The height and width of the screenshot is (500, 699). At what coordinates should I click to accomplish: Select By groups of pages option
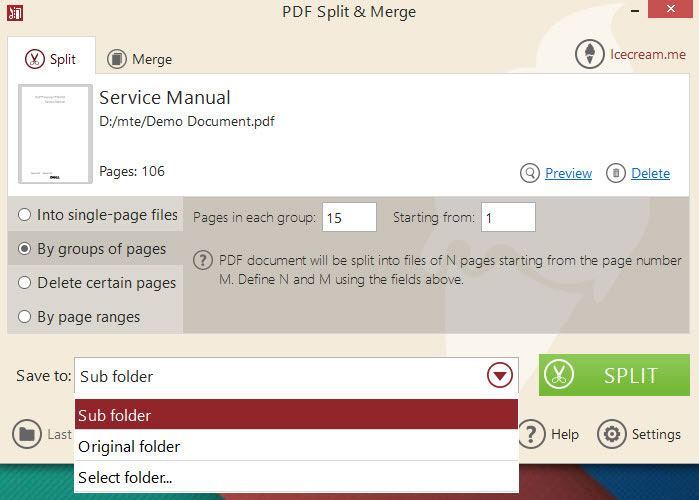tap(92, 249)
